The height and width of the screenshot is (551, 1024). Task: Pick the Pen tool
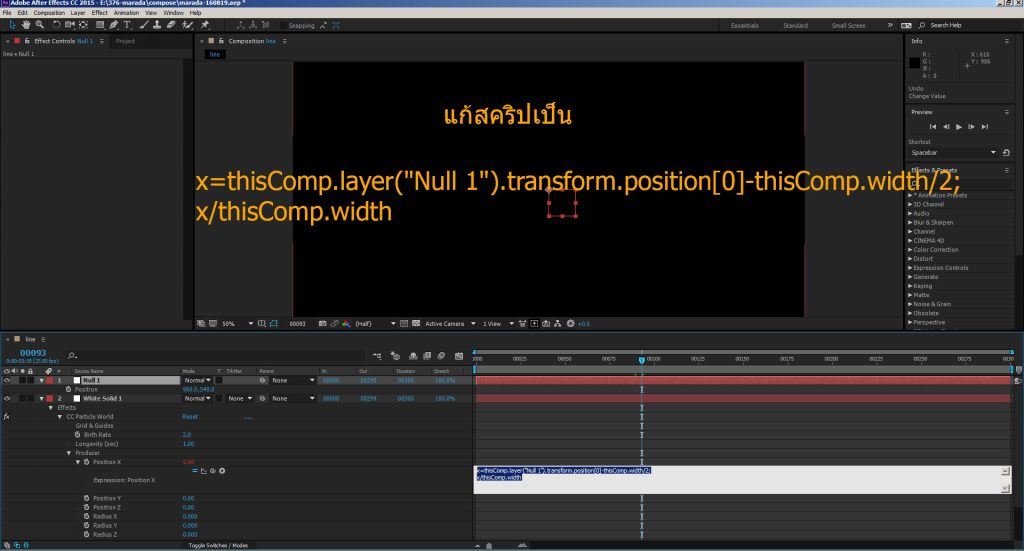pos(112,25)
